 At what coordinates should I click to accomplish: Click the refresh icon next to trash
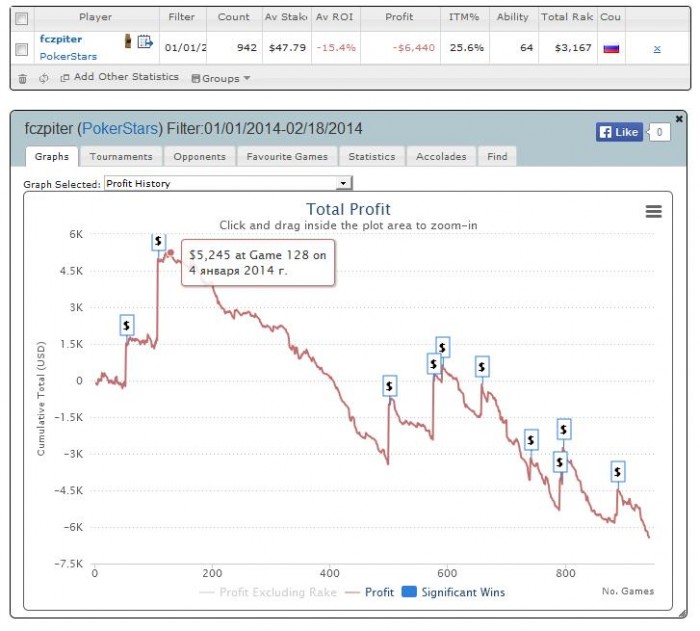pyautogui.click(x=43, y=79)
